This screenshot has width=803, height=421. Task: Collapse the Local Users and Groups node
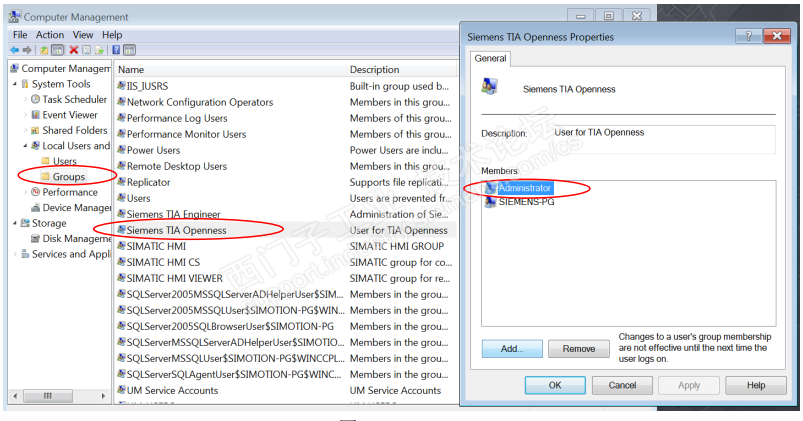click(26, 146)
